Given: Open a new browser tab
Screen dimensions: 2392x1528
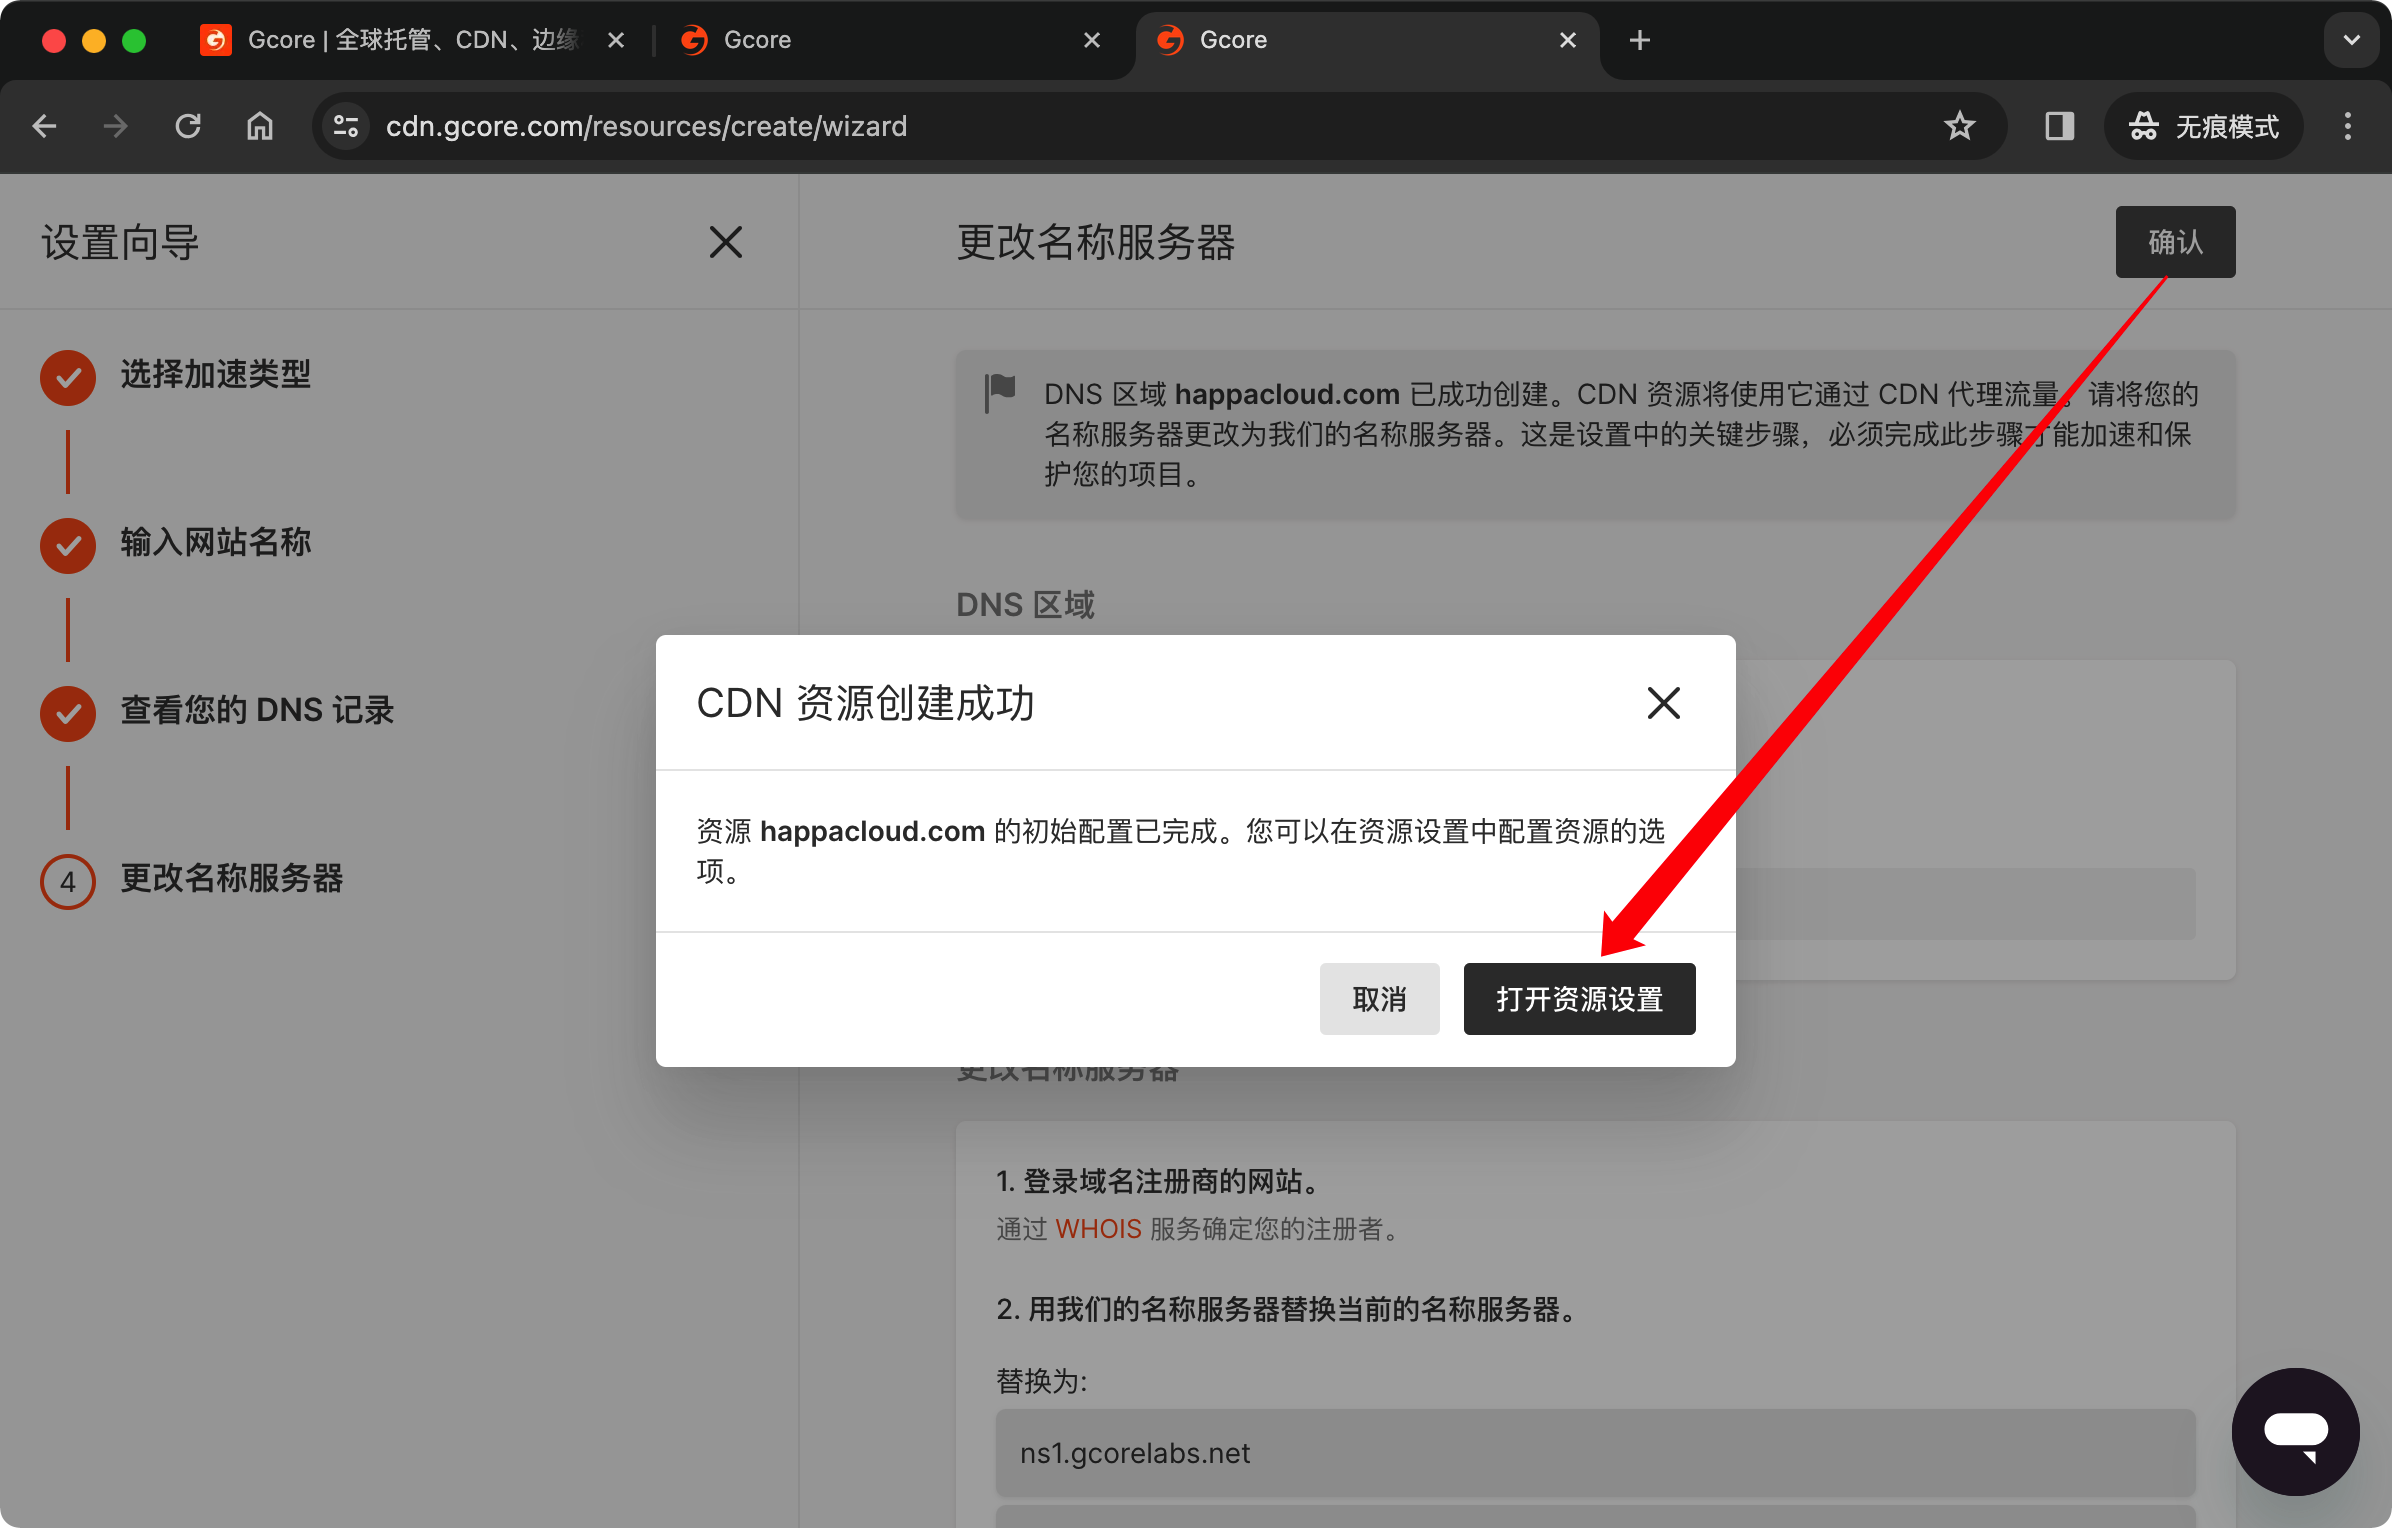Looking at the screenshot, I should coord(1640,40).
